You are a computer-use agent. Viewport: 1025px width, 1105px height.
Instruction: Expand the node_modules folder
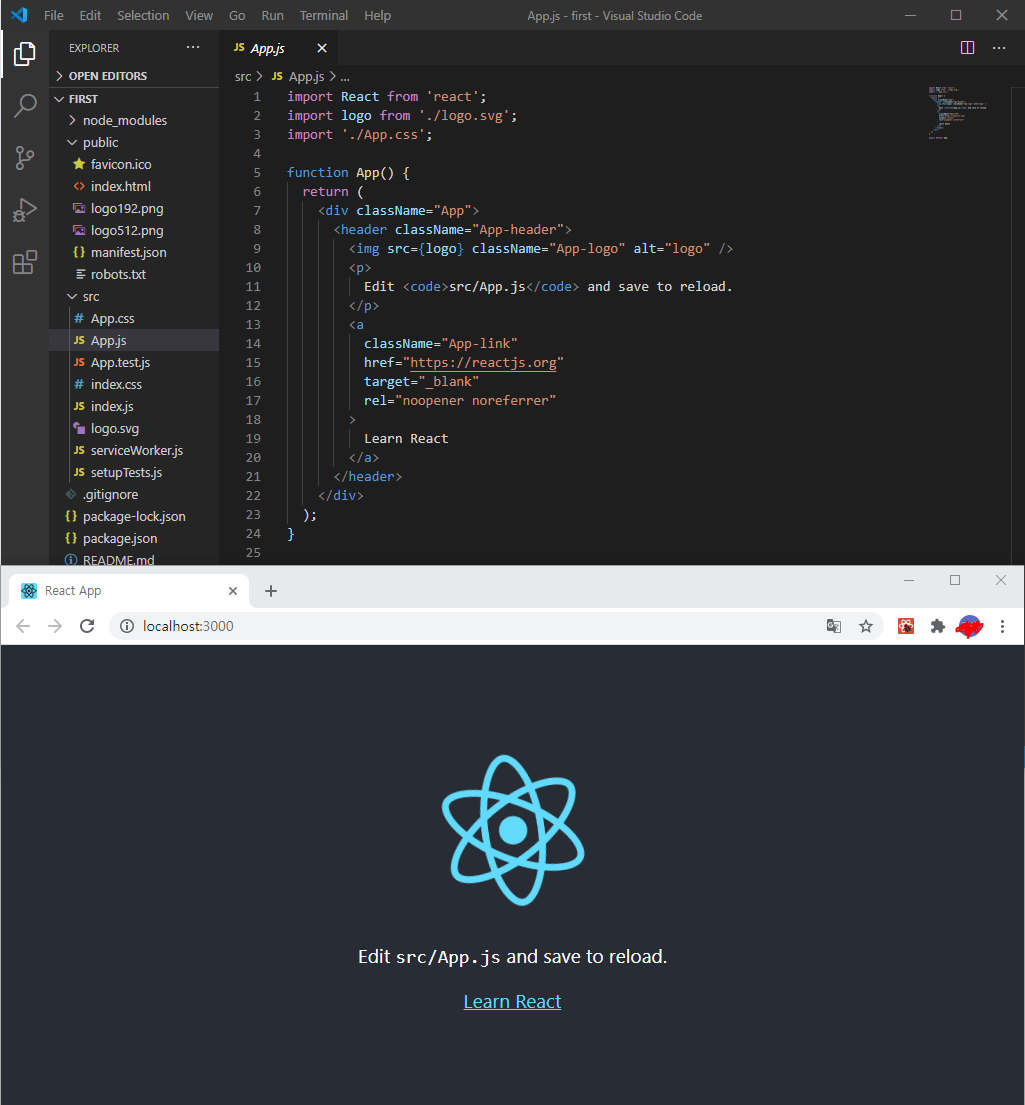click(x=134, y=121)
